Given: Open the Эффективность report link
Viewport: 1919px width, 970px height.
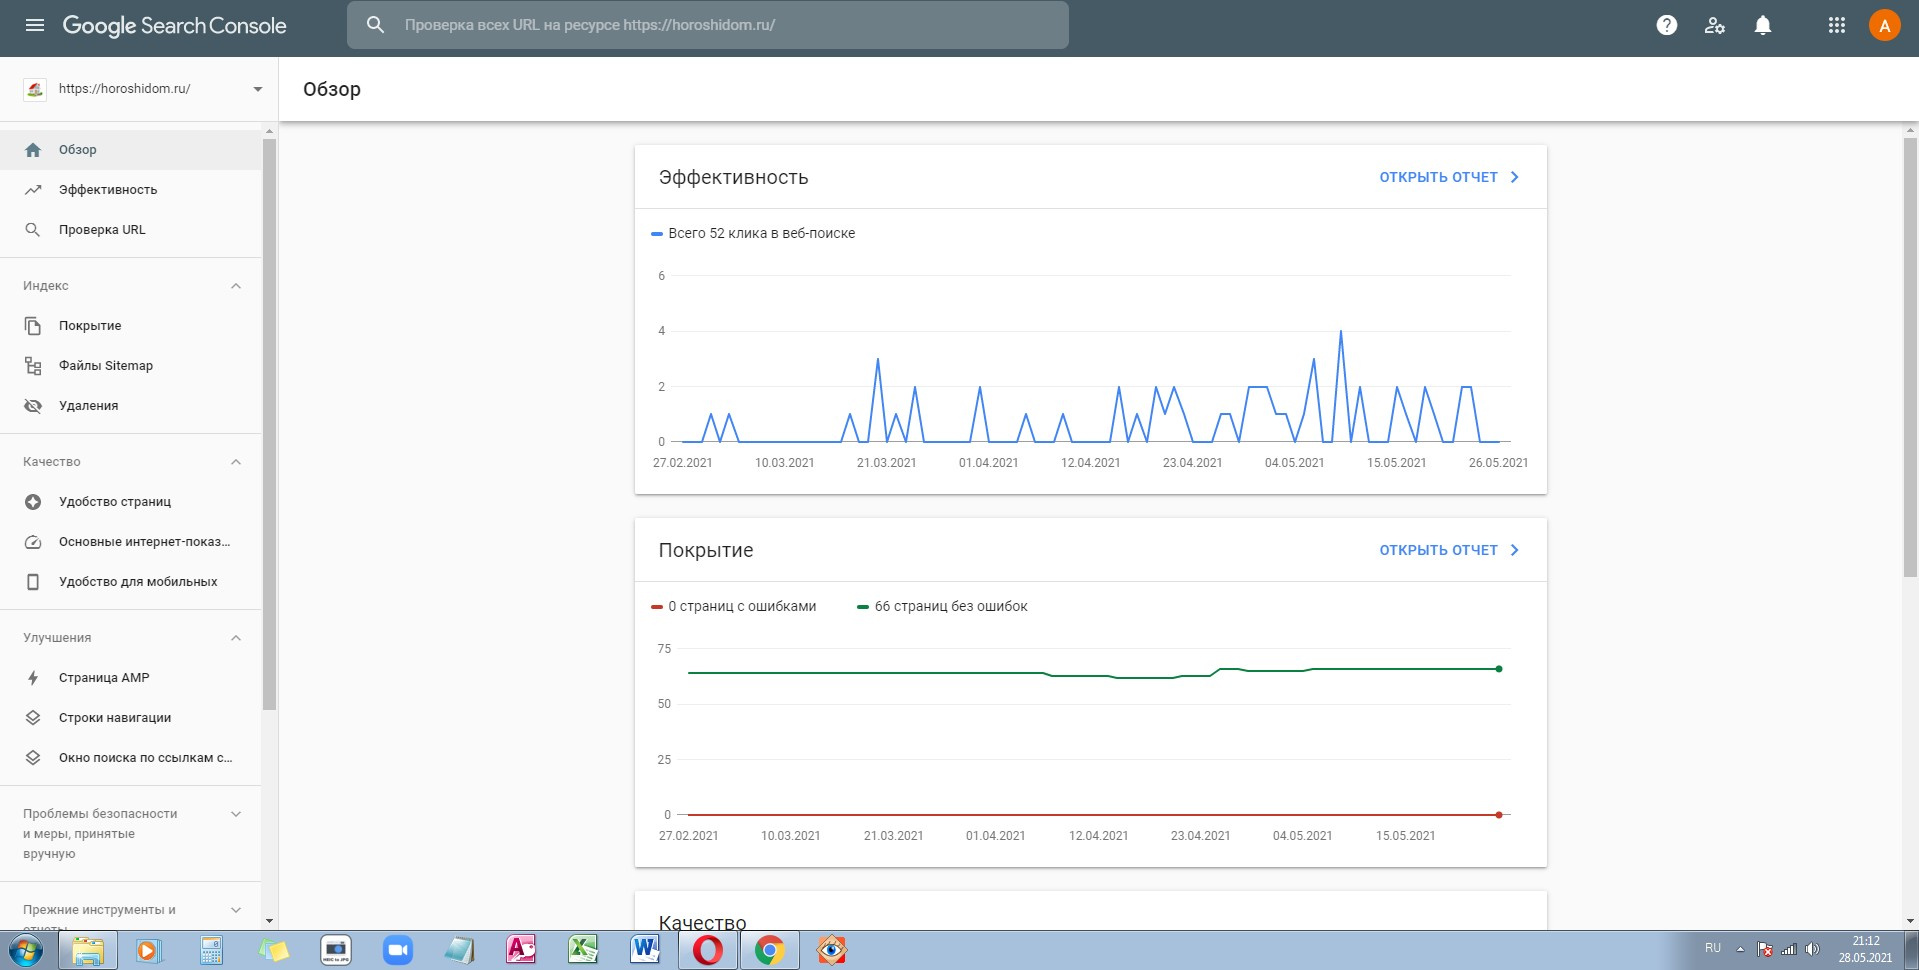Looking at the screenshot, I should click(1448, 177).
